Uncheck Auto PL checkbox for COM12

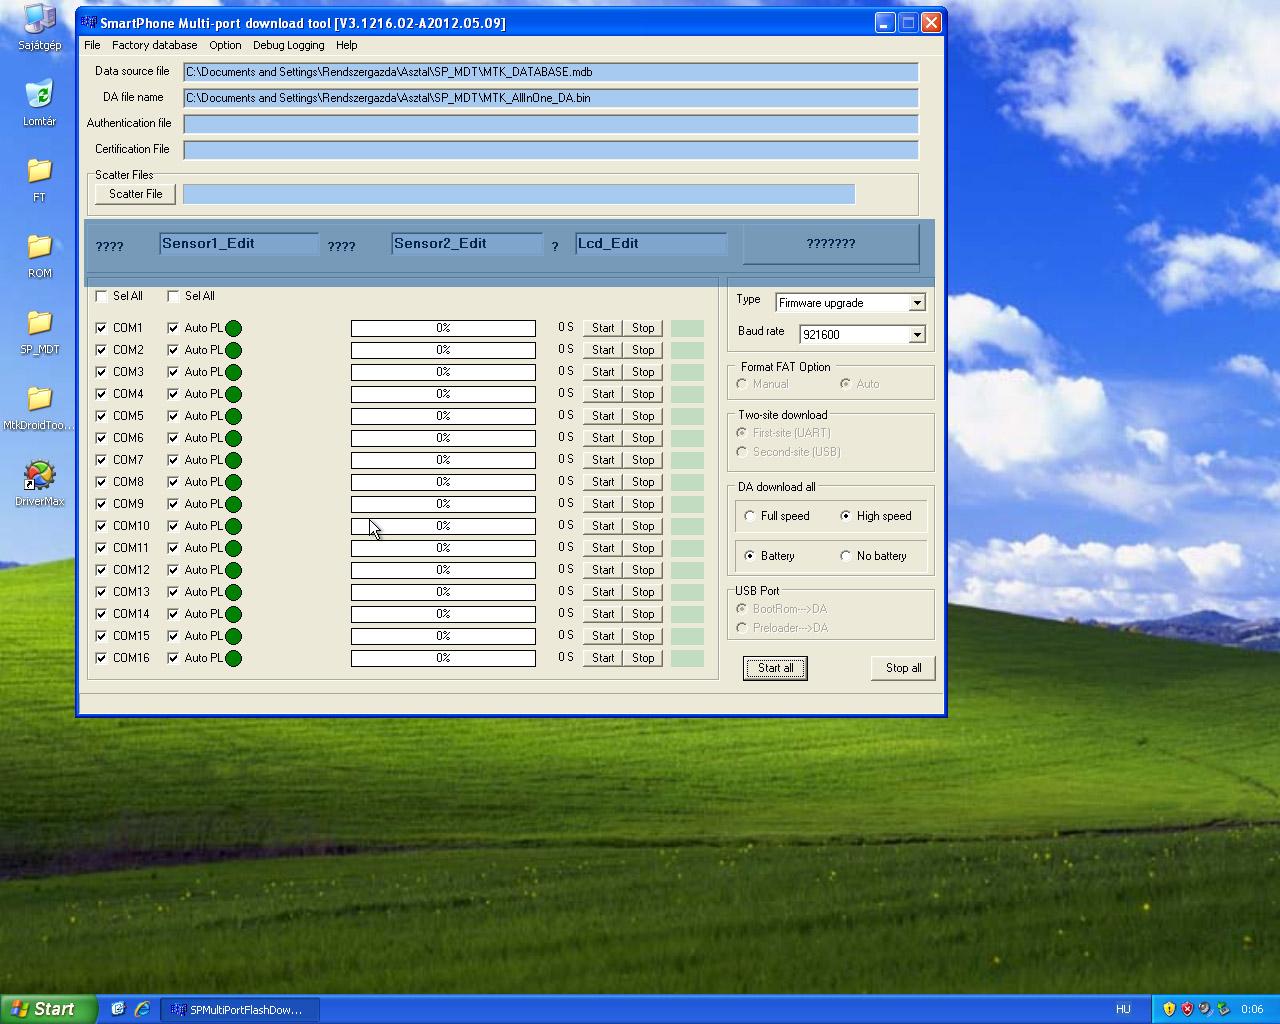pyautogui.click(x=173, y=570)
